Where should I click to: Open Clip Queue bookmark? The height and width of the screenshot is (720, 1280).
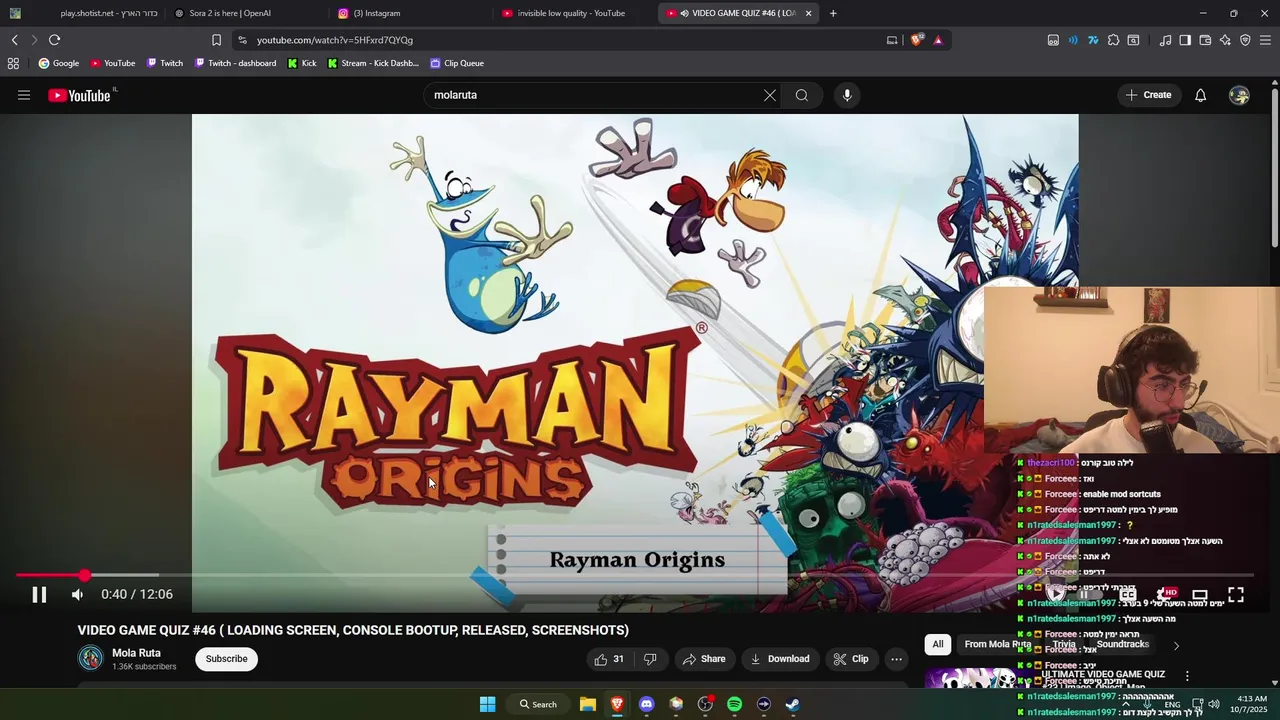click(457, 63)
